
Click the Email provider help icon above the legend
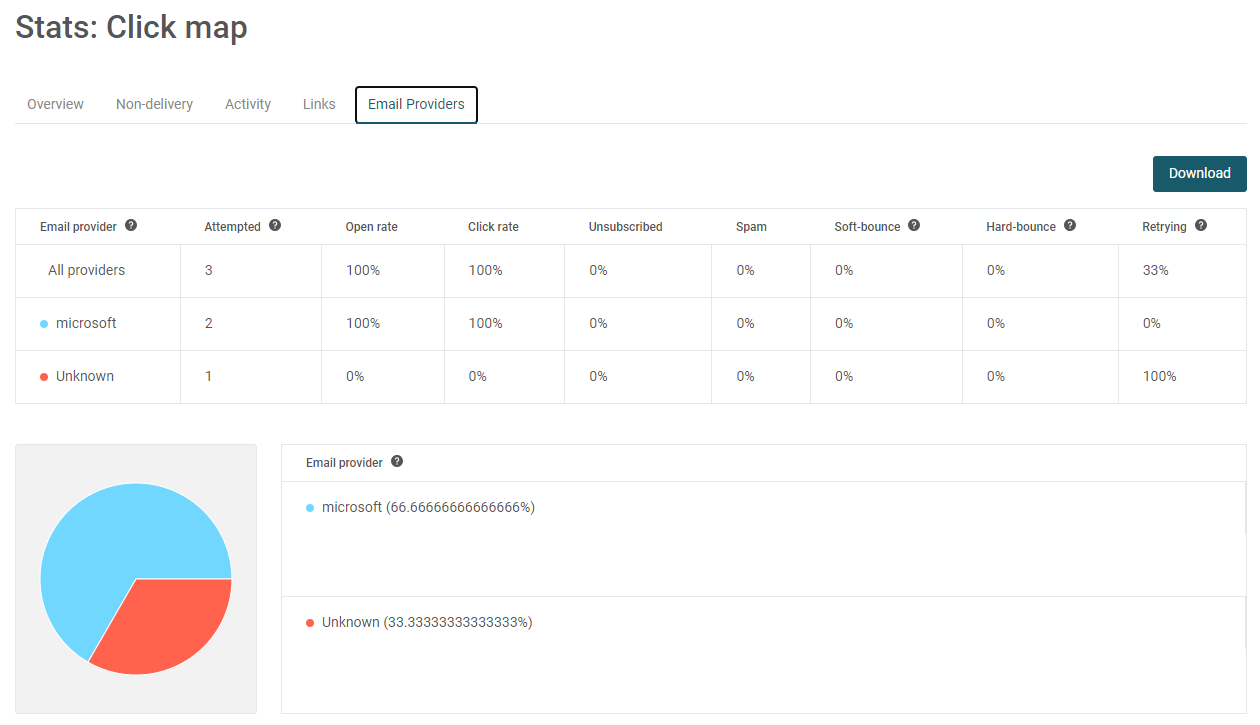click(396, 461)
